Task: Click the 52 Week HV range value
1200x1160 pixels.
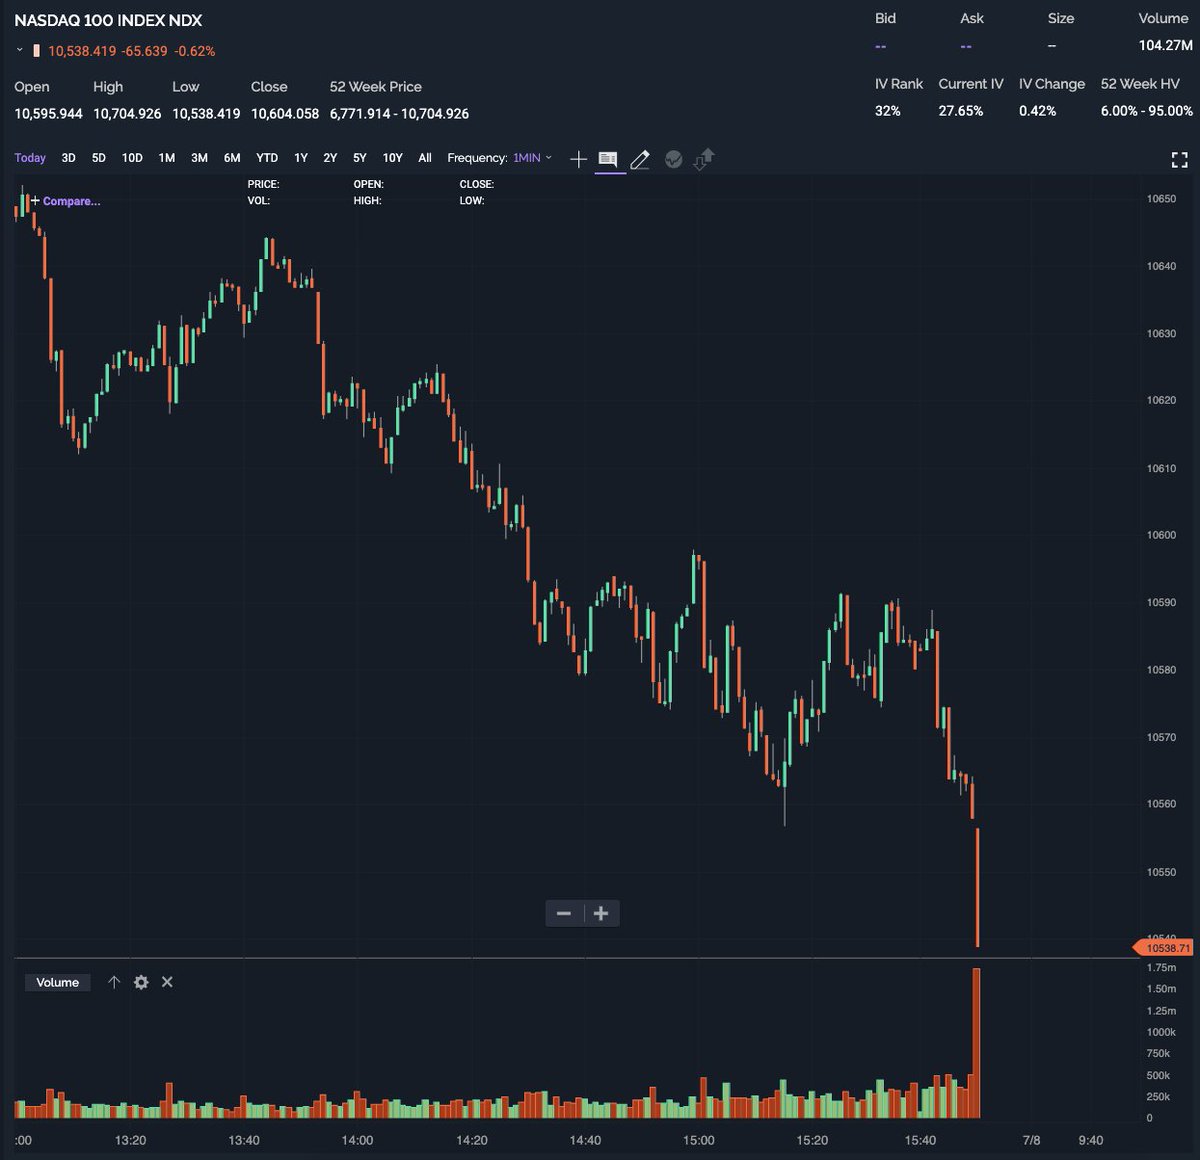Action: [x=1147, y=111]
